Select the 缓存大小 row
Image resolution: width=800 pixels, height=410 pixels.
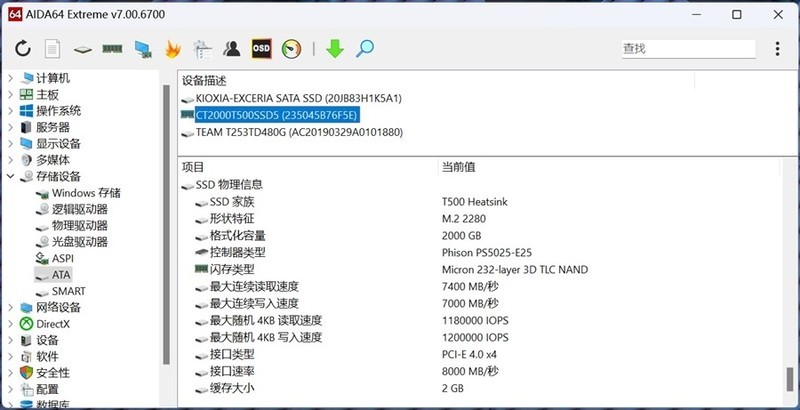click(232, 388)
